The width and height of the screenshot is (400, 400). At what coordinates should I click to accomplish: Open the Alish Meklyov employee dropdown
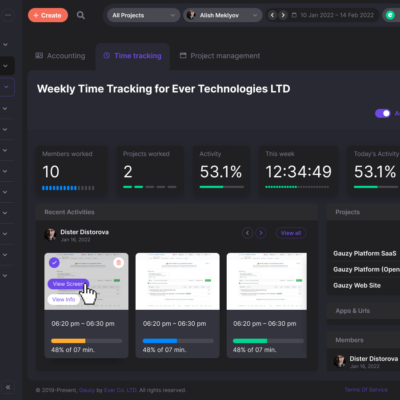pos(223,15)
